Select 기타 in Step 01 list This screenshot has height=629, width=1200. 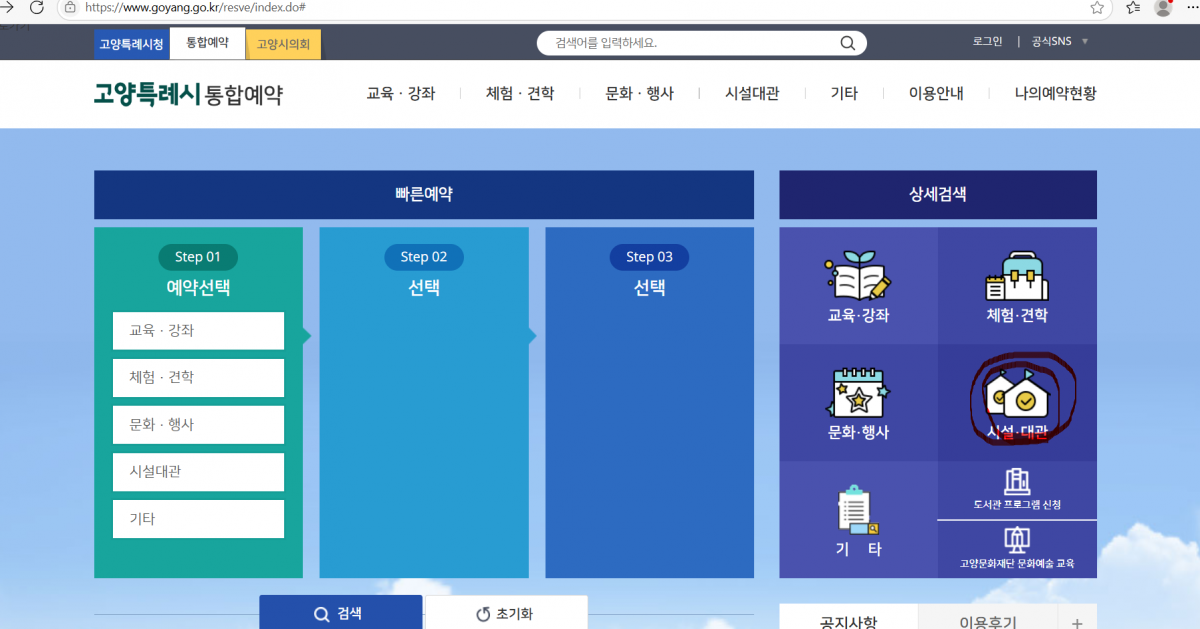click(x=198, y=519)
